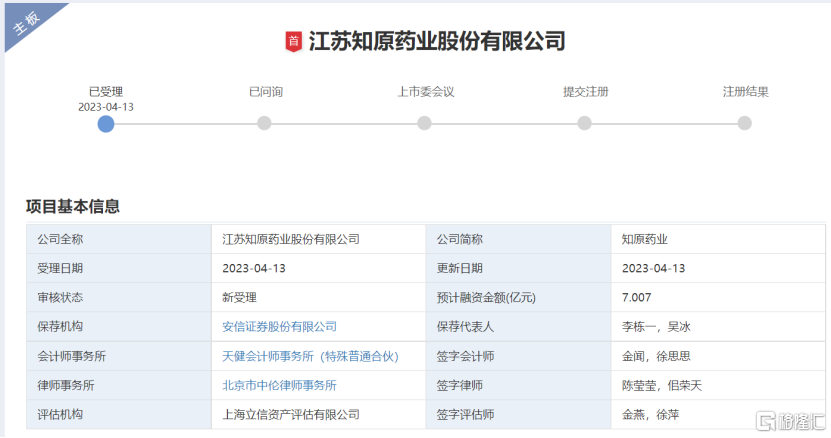Image resolution: width=831 pixels, height=438 pixels.
Task: Click the 签字会计师 table label
Action: pos(465,356)
